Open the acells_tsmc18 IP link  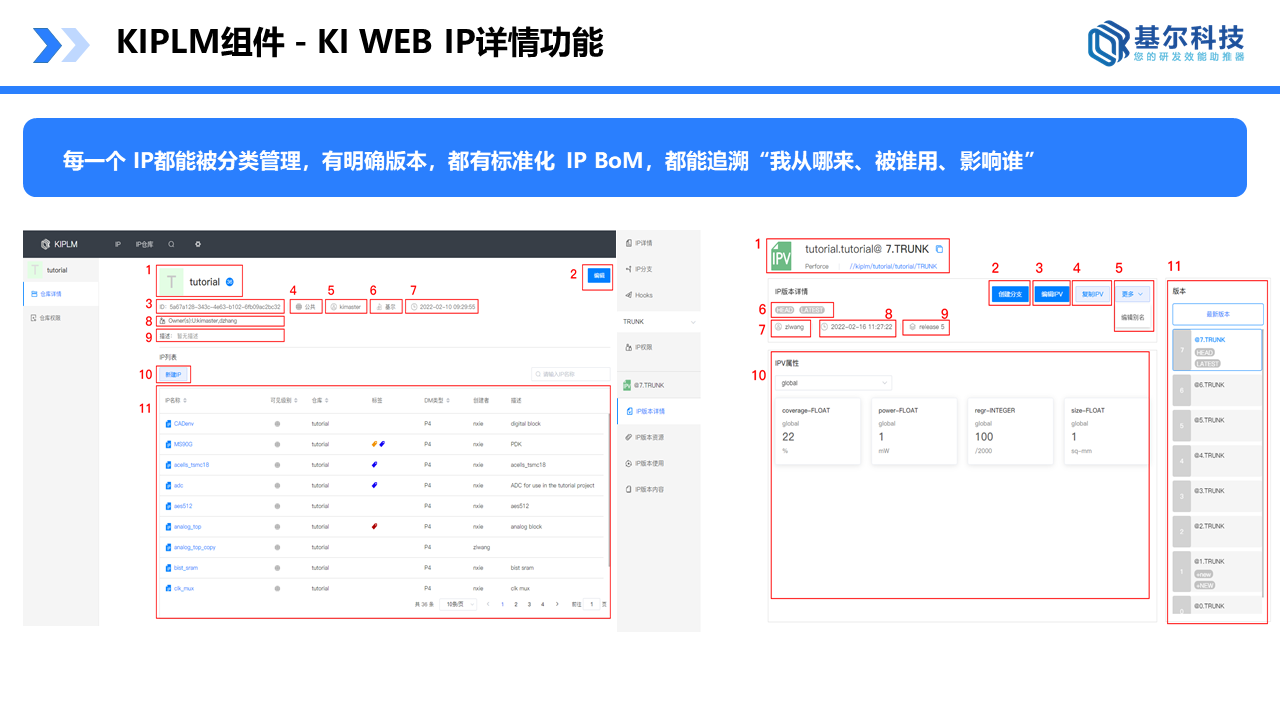pyautogui.click(x=191, y=465)
